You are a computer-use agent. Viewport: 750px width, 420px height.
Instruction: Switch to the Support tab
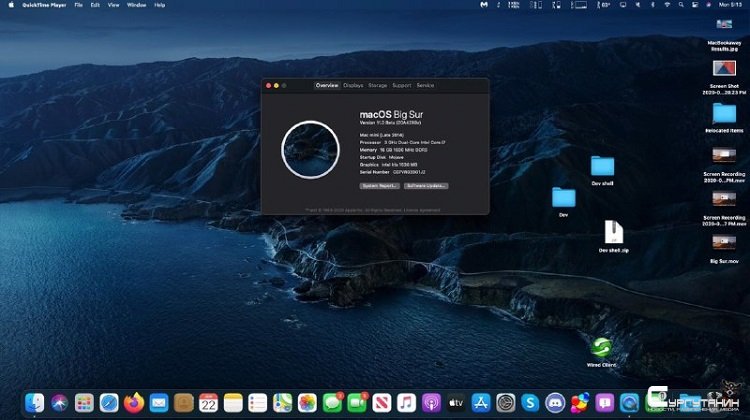pyautogui.click(x=402, y=85)
